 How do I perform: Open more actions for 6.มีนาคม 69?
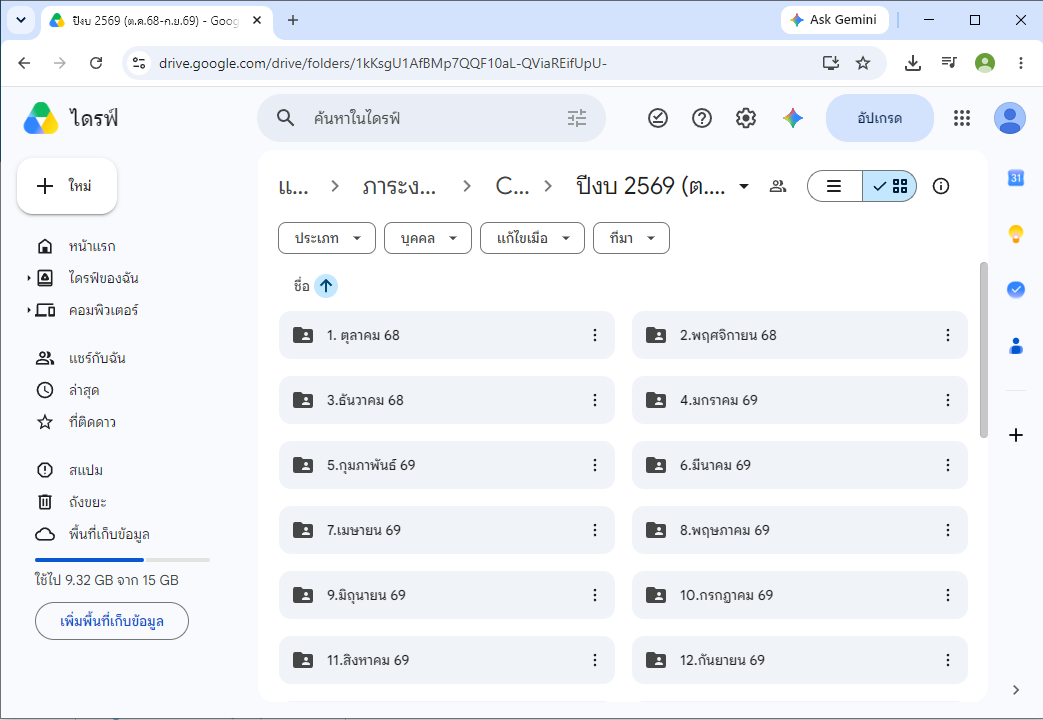[x=948, y=465]
